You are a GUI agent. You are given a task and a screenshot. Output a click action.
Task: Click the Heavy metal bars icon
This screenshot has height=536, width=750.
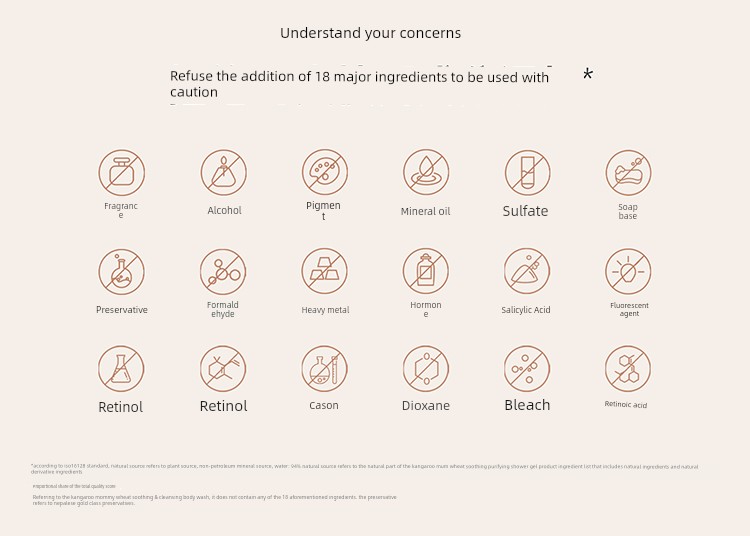324,271
